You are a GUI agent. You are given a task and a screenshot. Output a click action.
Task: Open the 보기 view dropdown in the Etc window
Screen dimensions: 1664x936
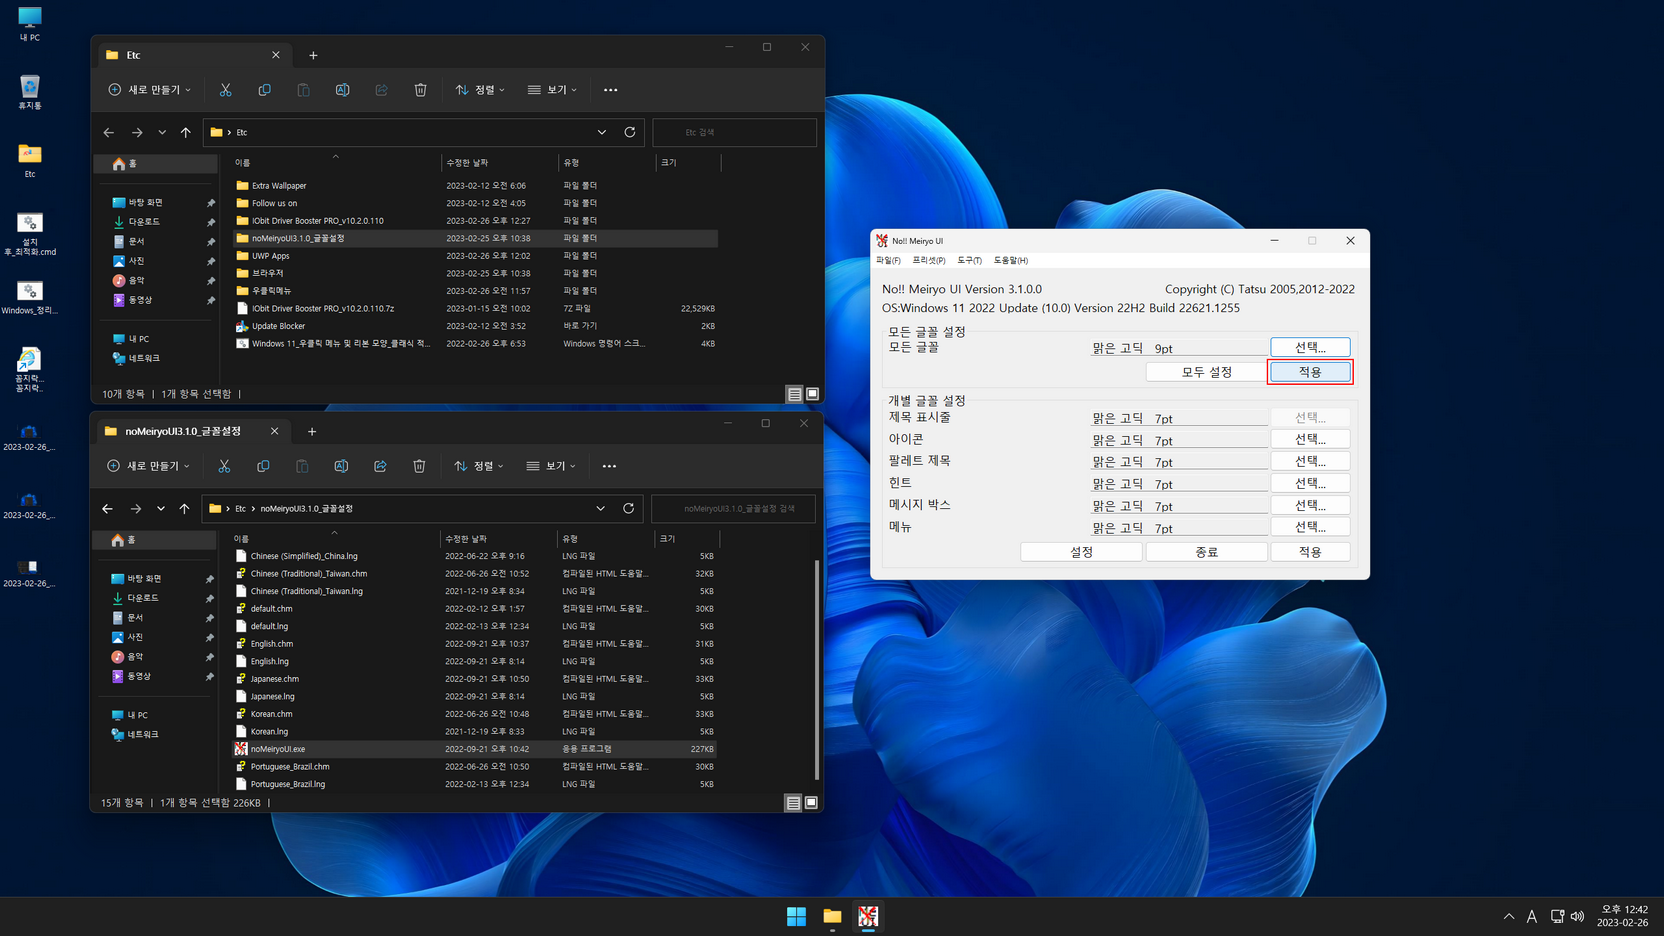(x=552, y=90)
